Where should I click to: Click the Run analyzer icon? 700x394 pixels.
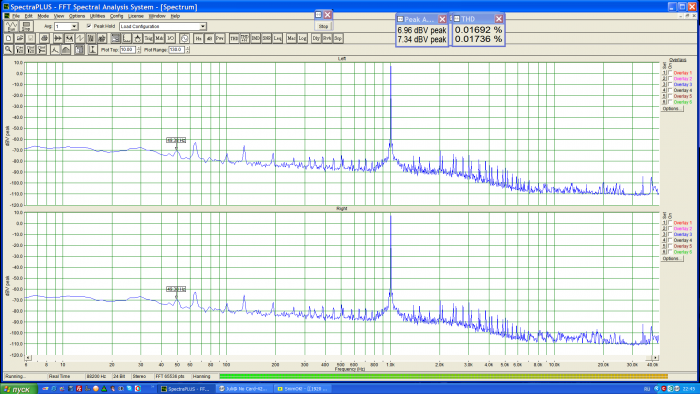[x=11, y=26]
